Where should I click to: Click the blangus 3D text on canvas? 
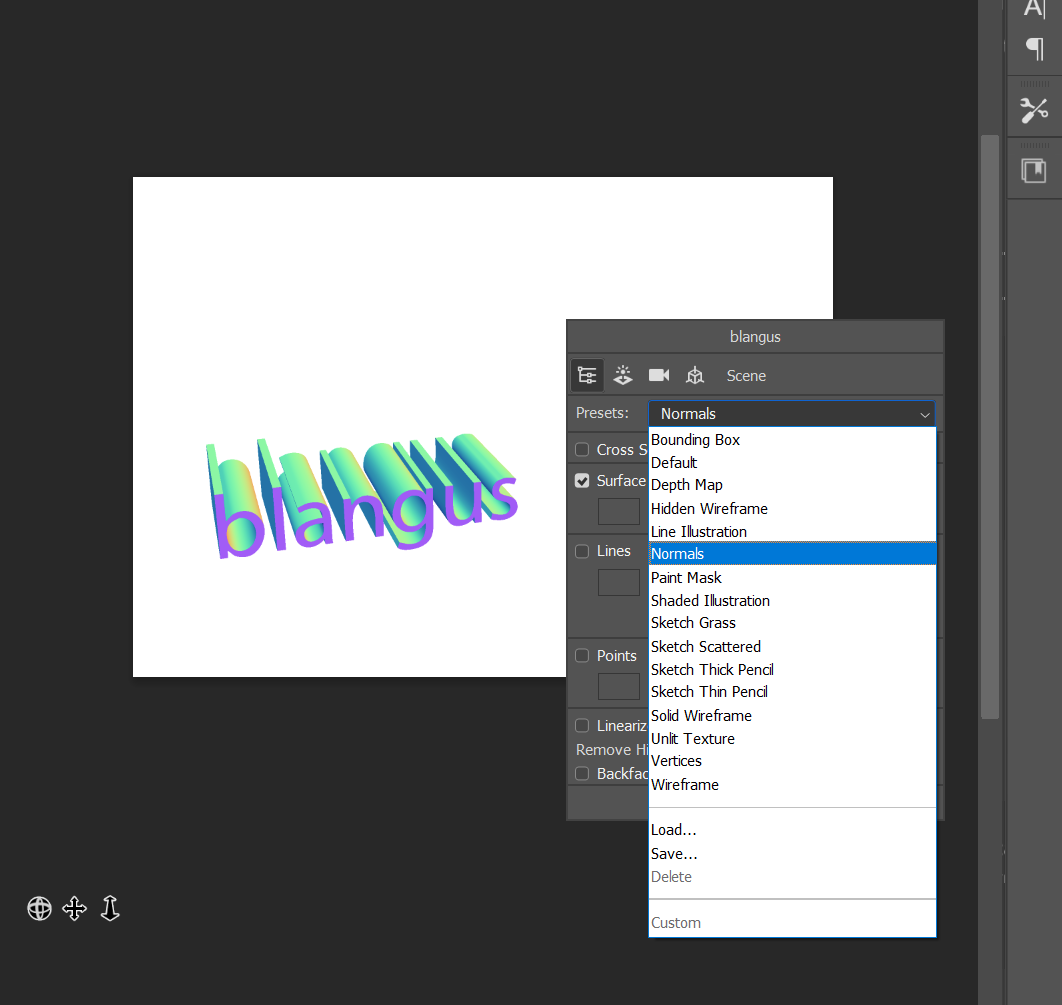point(362,496)
